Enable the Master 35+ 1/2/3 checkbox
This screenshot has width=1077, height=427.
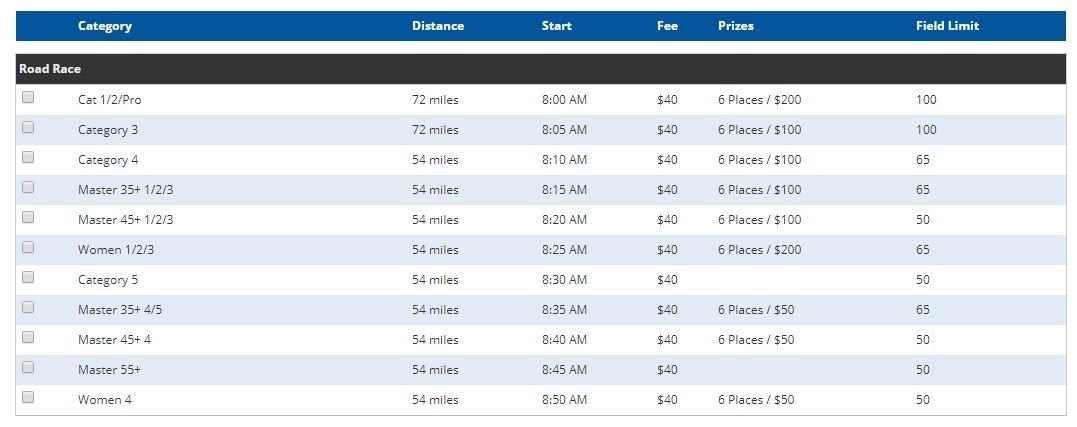(27, 187)
